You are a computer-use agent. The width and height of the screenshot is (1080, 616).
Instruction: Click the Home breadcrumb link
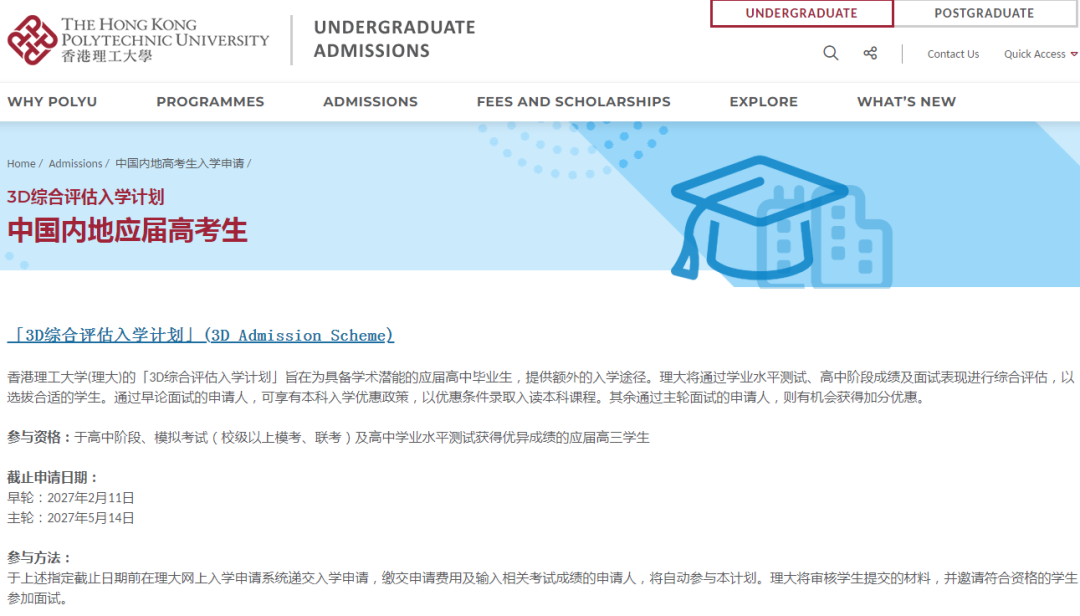click(21, 163)
